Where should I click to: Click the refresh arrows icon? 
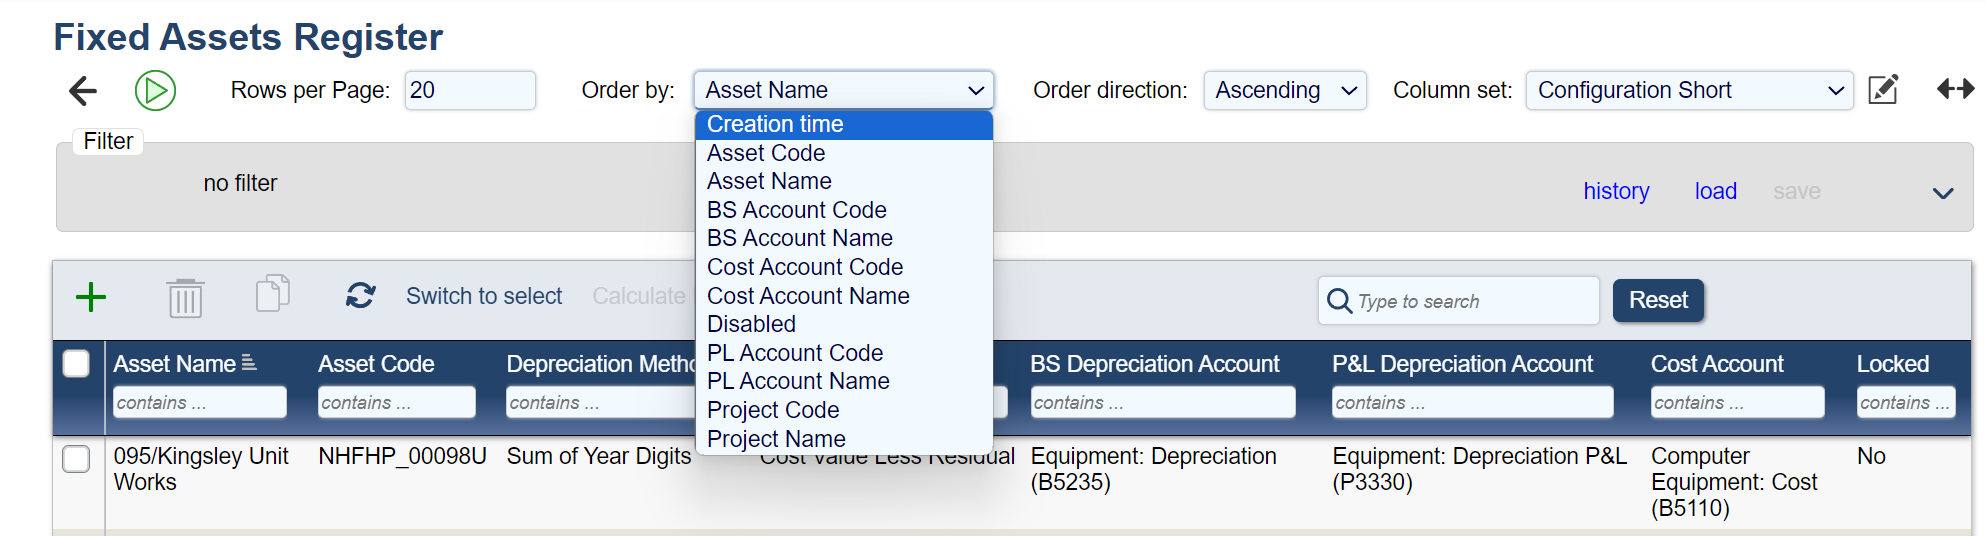click(360, 296)
